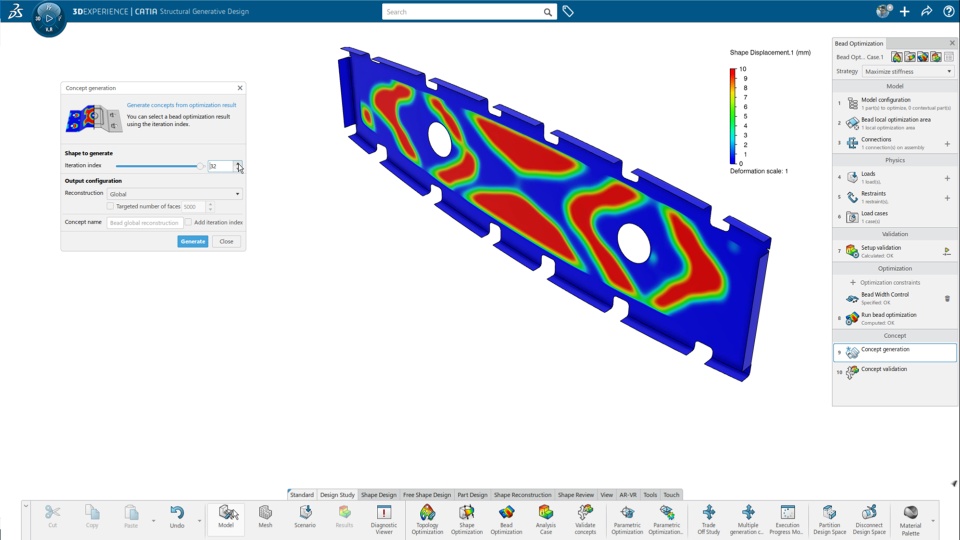
Task: Click the tag icon beside search
Action: pyautogui.click(x=568, y=12)
